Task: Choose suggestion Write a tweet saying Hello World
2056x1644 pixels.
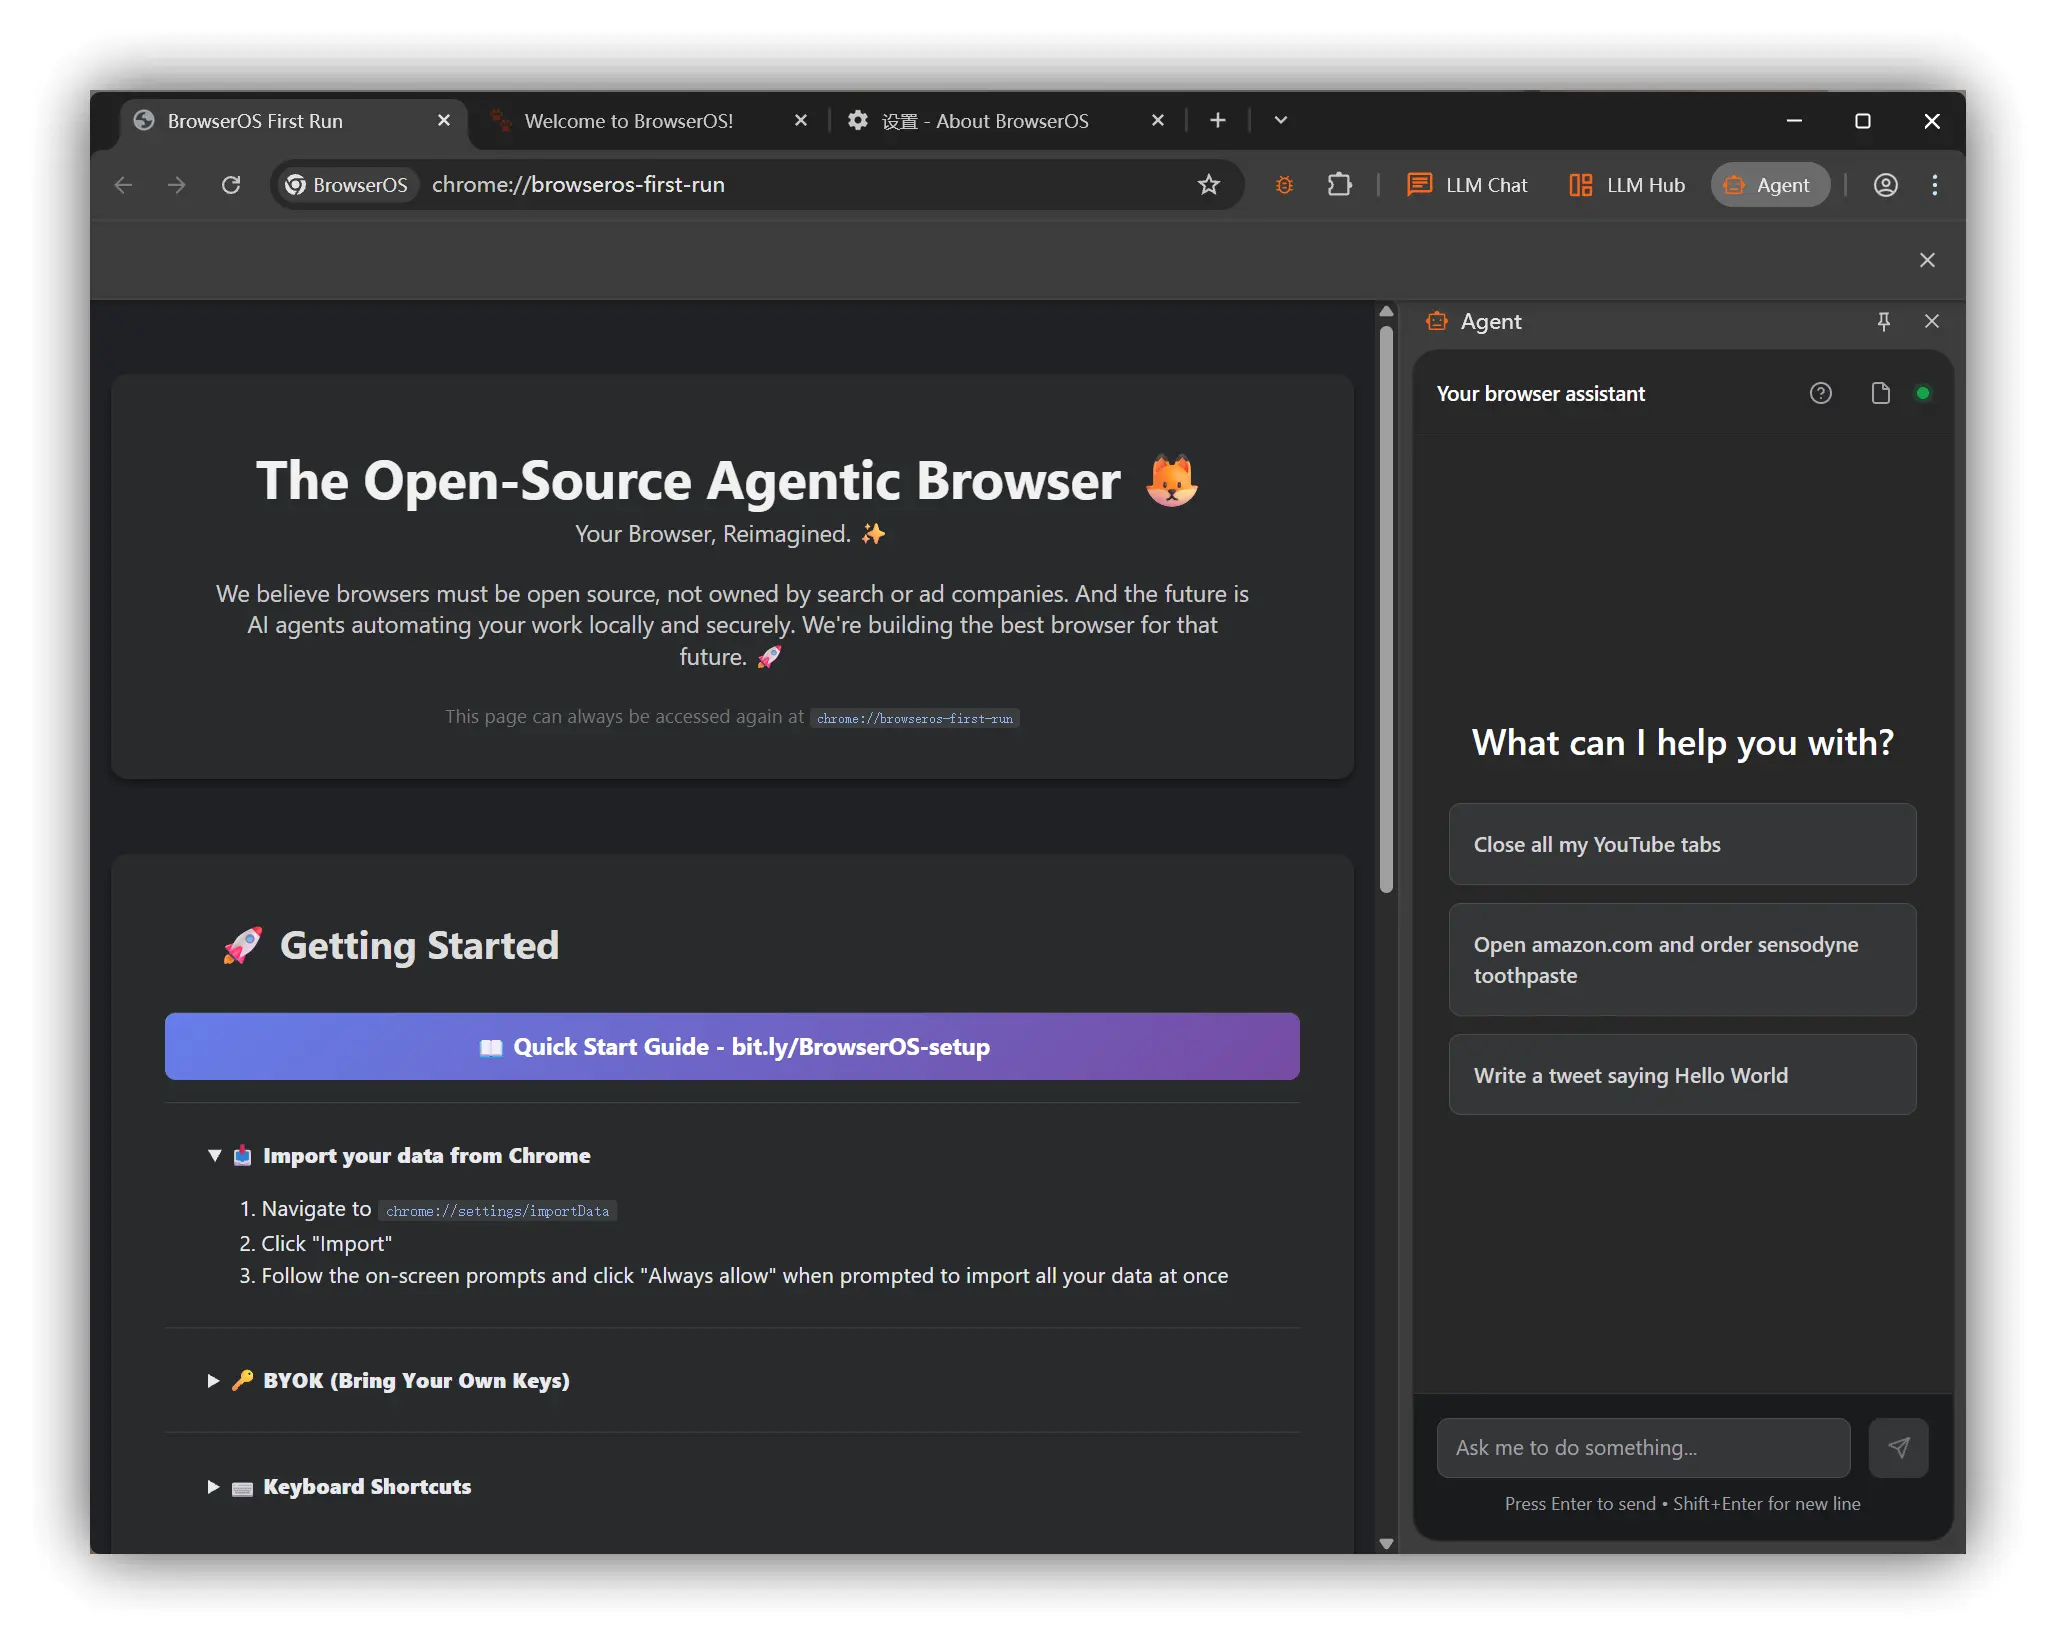Action: pyautogui.click(x=1682, y=1075)
